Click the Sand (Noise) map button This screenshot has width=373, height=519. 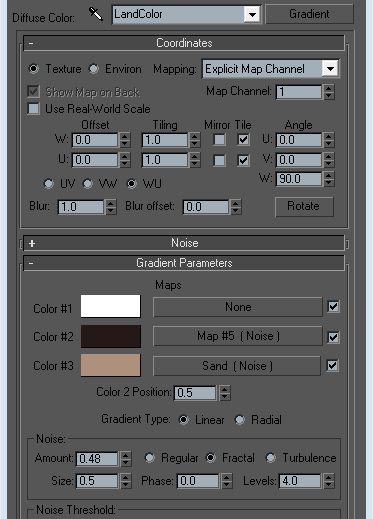(x=237, y=366)
